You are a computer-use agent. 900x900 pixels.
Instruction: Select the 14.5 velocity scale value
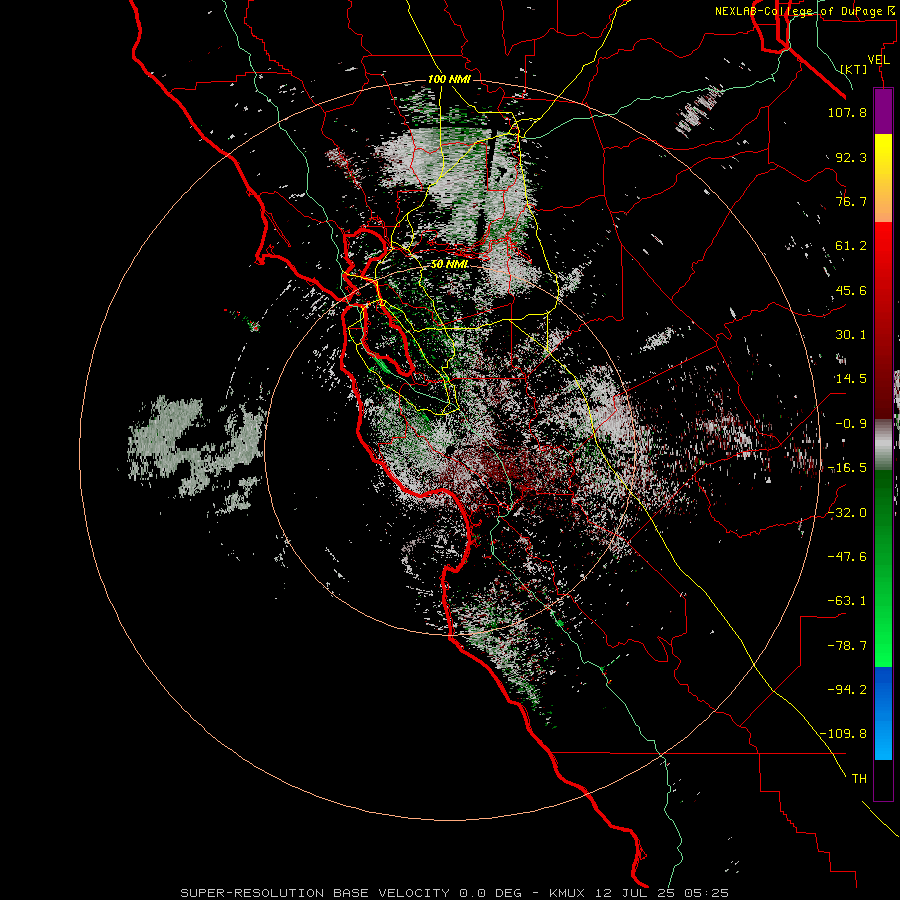coord(851,379)
